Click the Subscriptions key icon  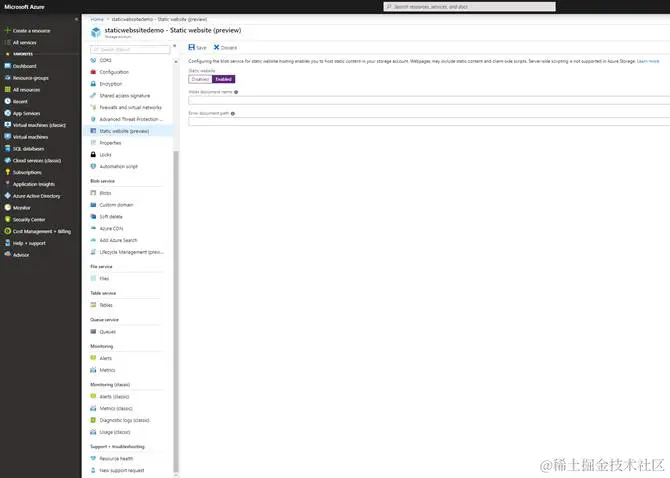click(x=7, y=172)
